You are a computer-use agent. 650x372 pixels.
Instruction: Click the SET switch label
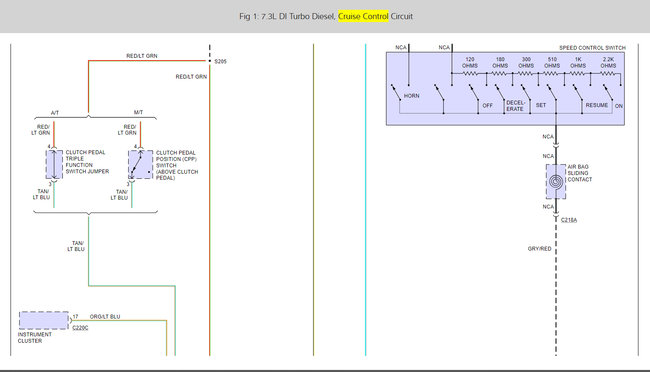(541, 105)
